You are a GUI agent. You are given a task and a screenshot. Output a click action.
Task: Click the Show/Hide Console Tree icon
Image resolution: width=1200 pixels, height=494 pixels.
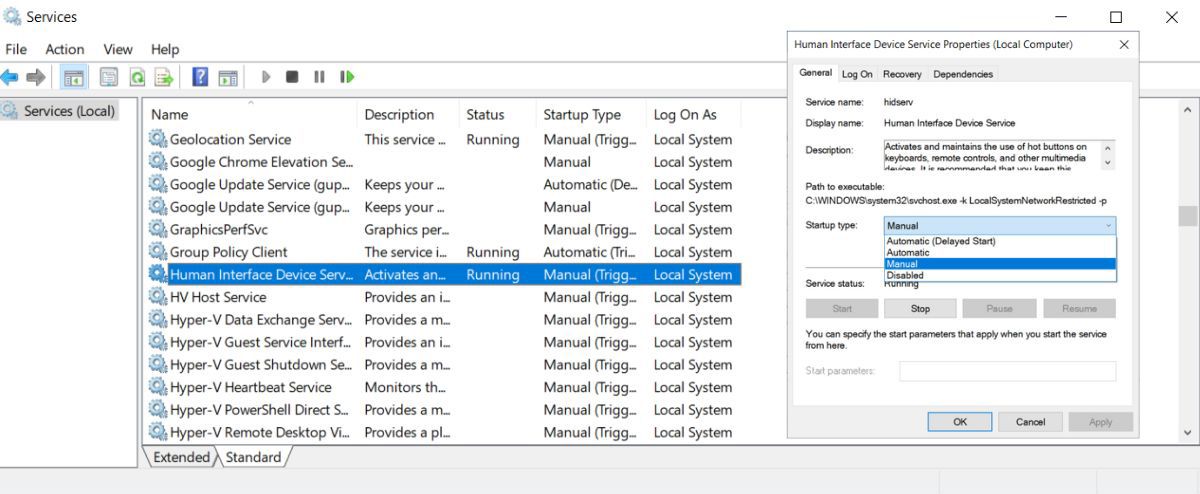coord(74,77)
